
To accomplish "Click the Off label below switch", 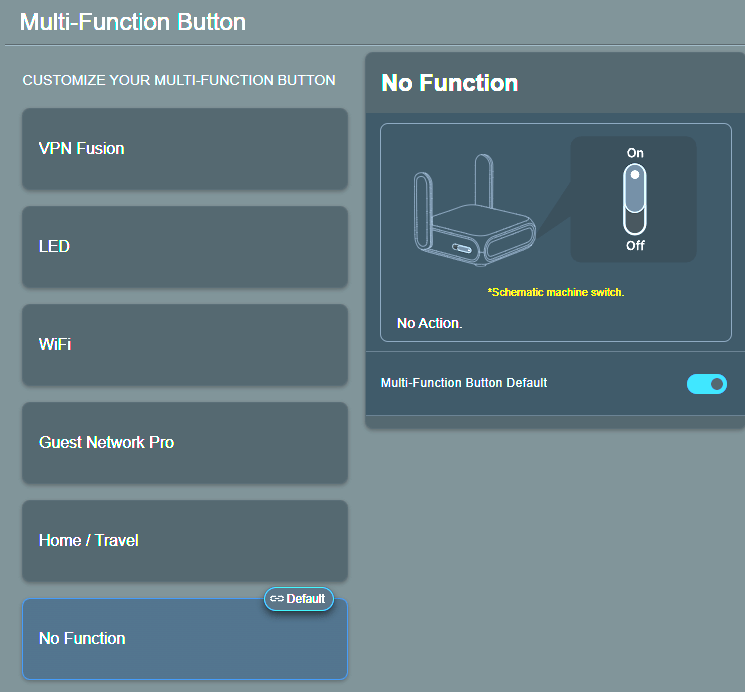I will (x=635, y=245).
